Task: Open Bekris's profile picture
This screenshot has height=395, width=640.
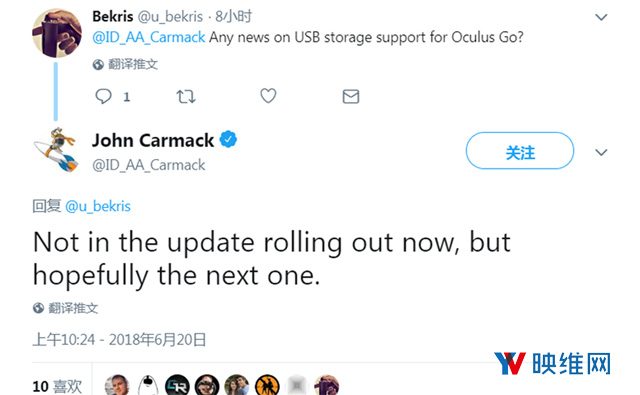Action: tap(57, 33)
